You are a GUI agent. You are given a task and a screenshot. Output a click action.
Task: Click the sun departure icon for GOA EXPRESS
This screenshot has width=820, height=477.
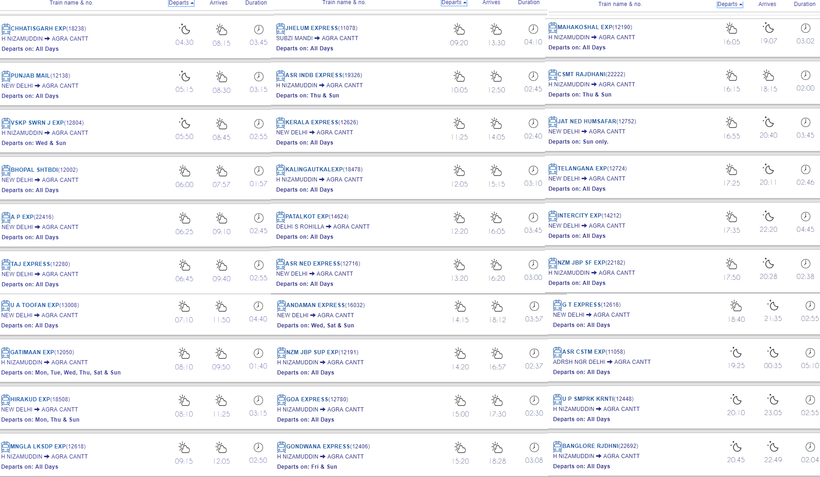(x=459, y=400)
